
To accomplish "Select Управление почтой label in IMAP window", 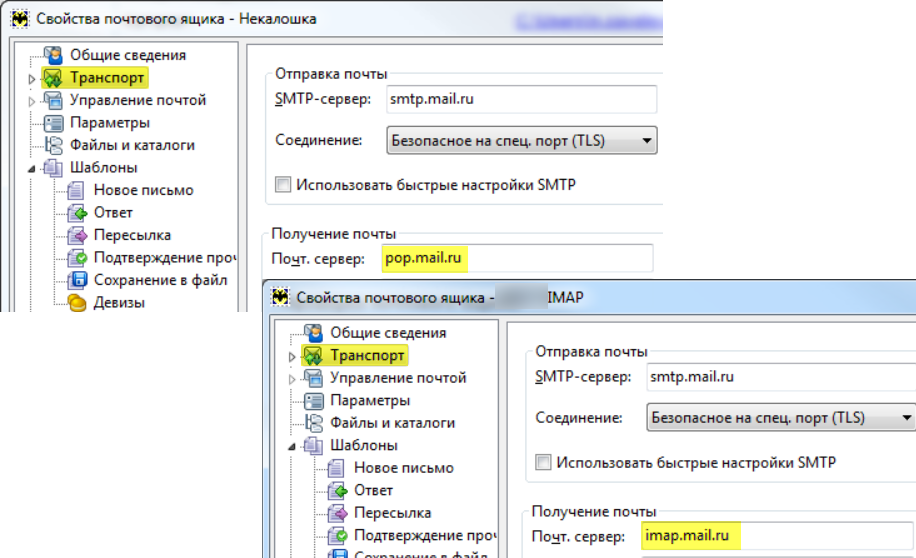I will coord(398,378).
